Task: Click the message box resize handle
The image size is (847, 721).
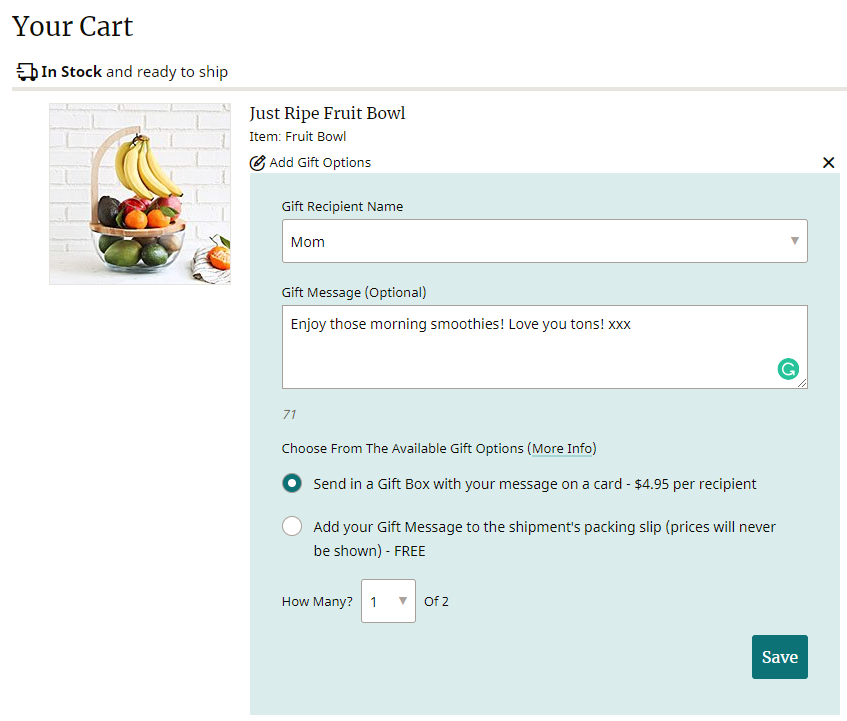Action: (802, 383)
